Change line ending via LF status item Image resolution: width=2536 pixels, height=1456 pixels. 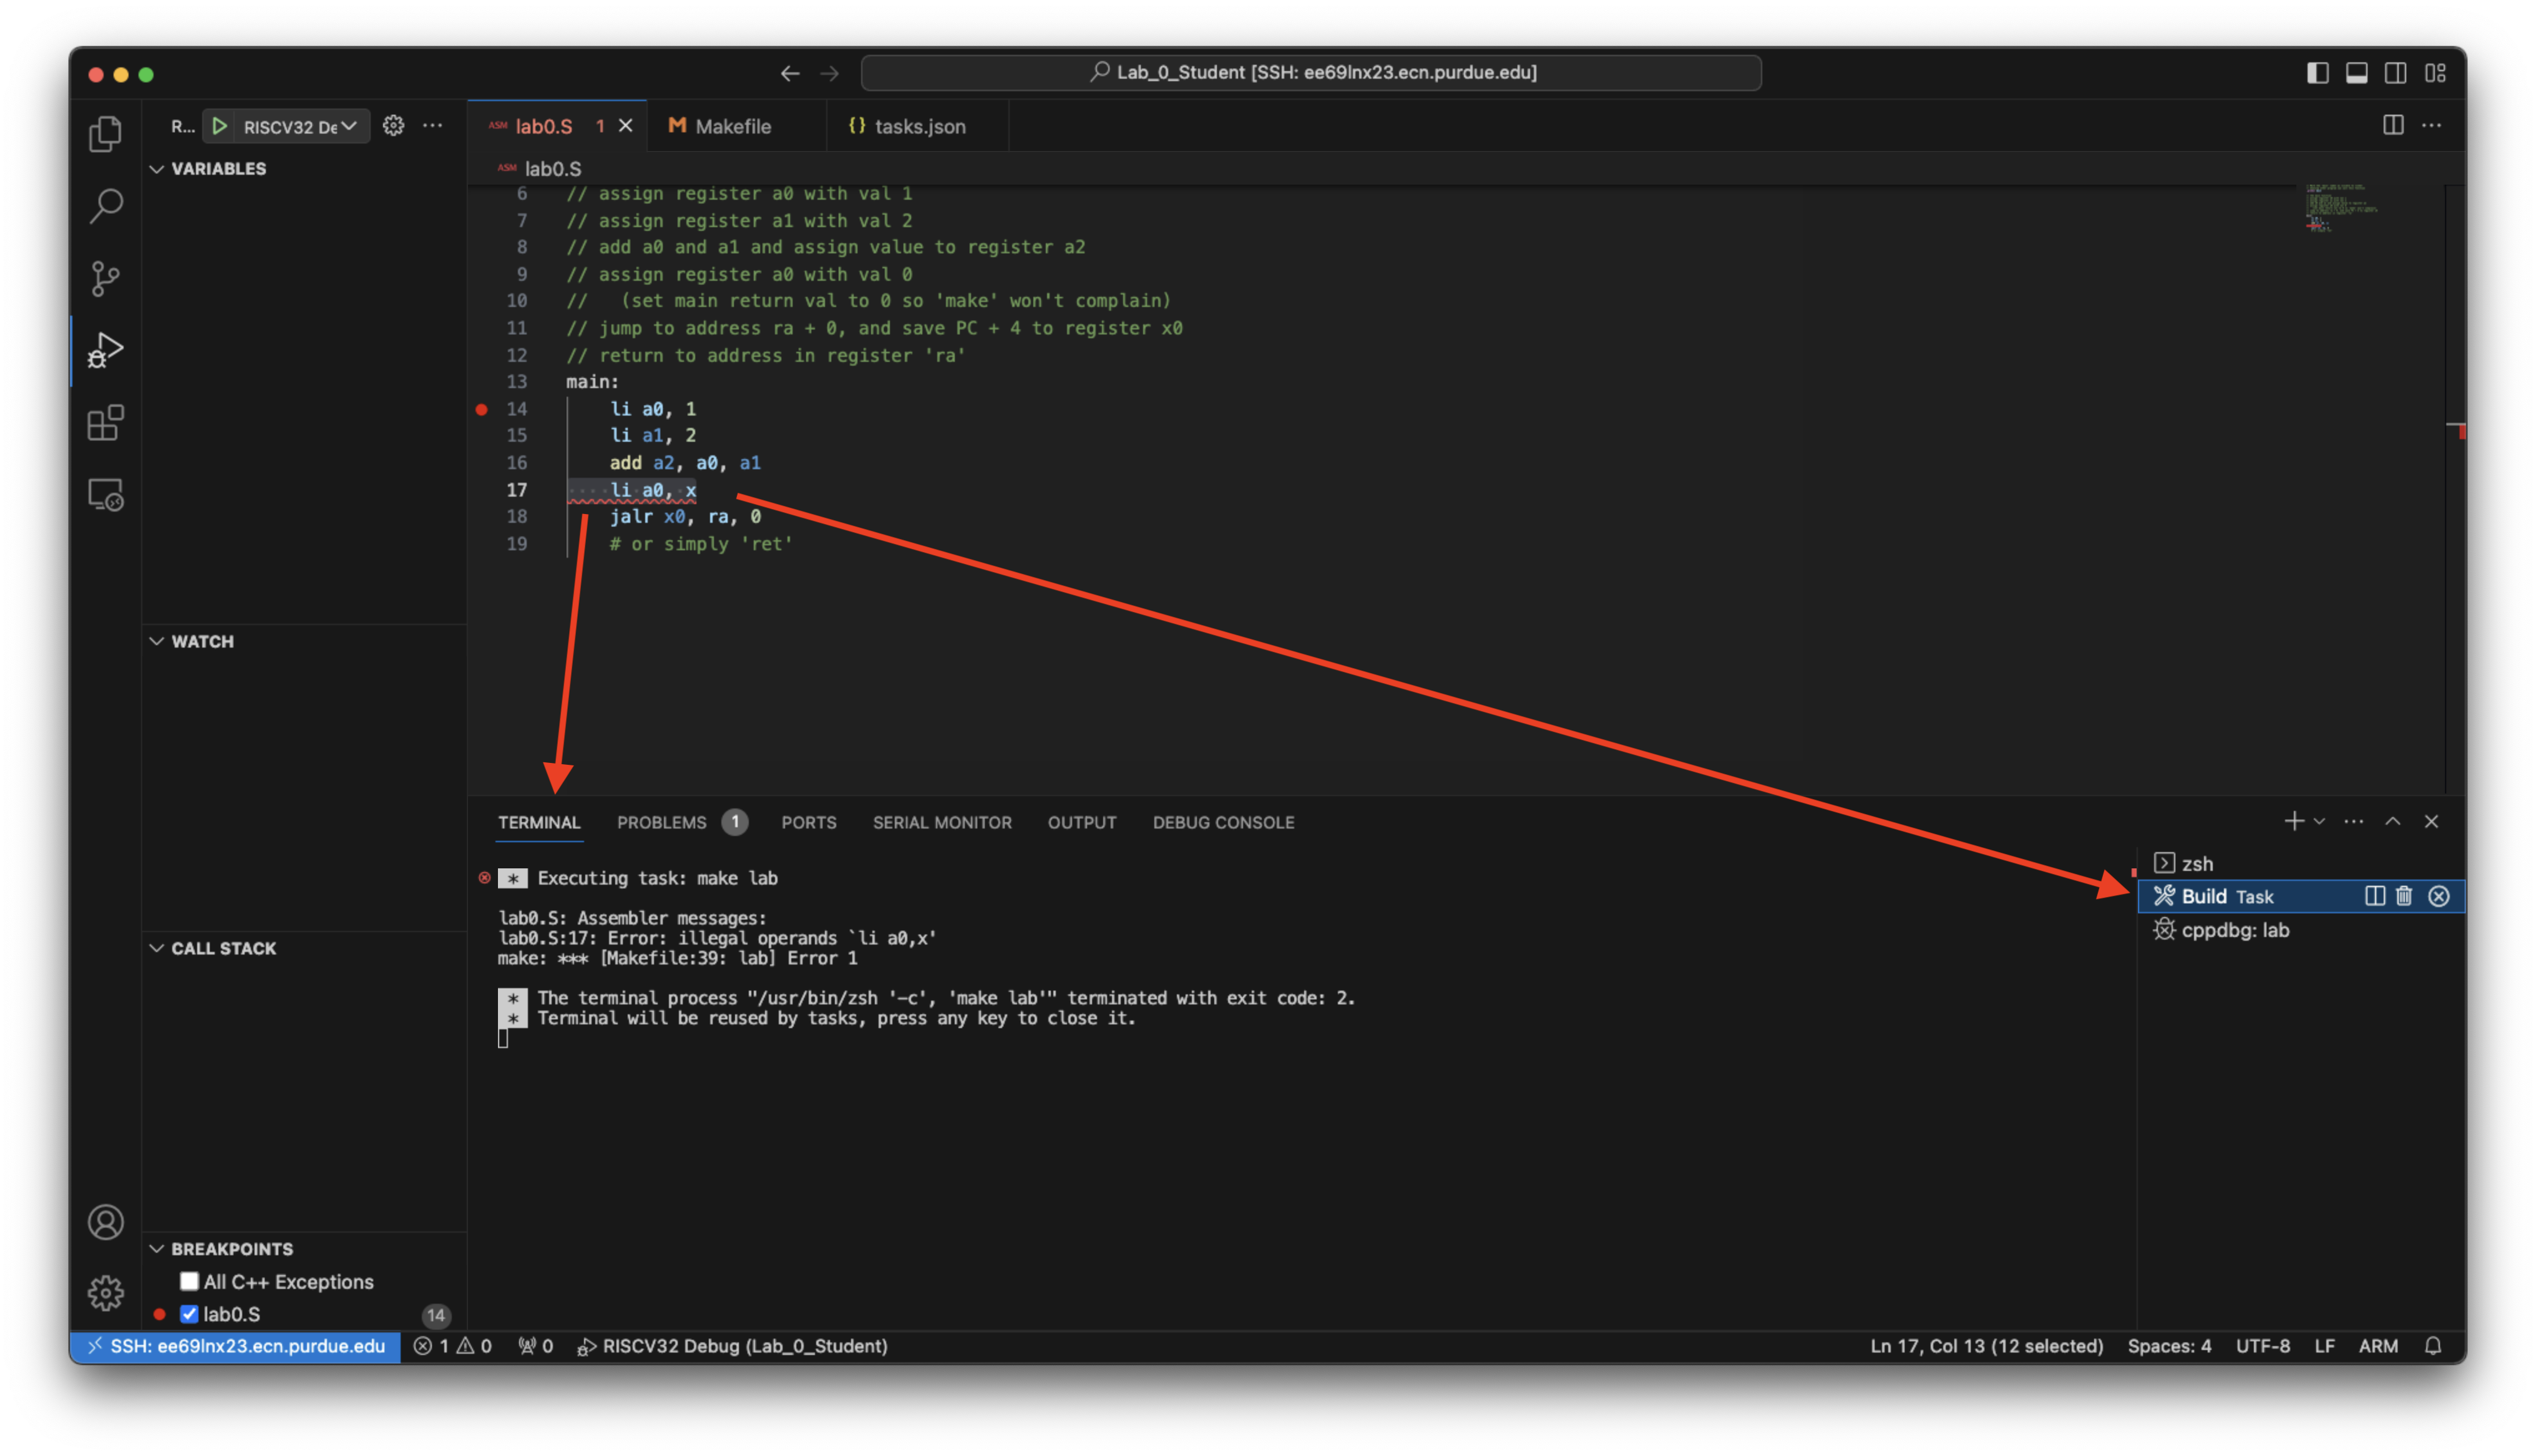(x=2324, y=1346)
